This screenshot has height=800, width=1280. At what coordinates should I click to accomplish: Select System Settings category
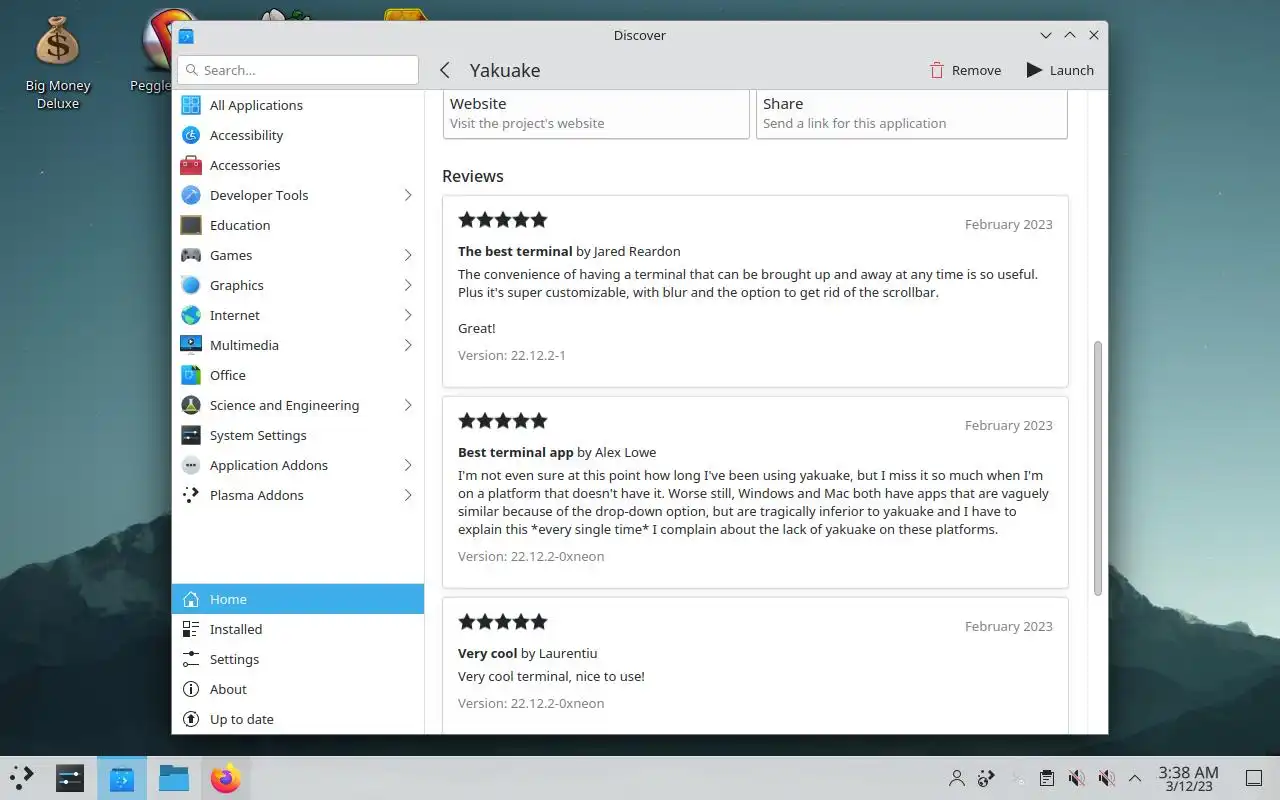pos(298,435)
